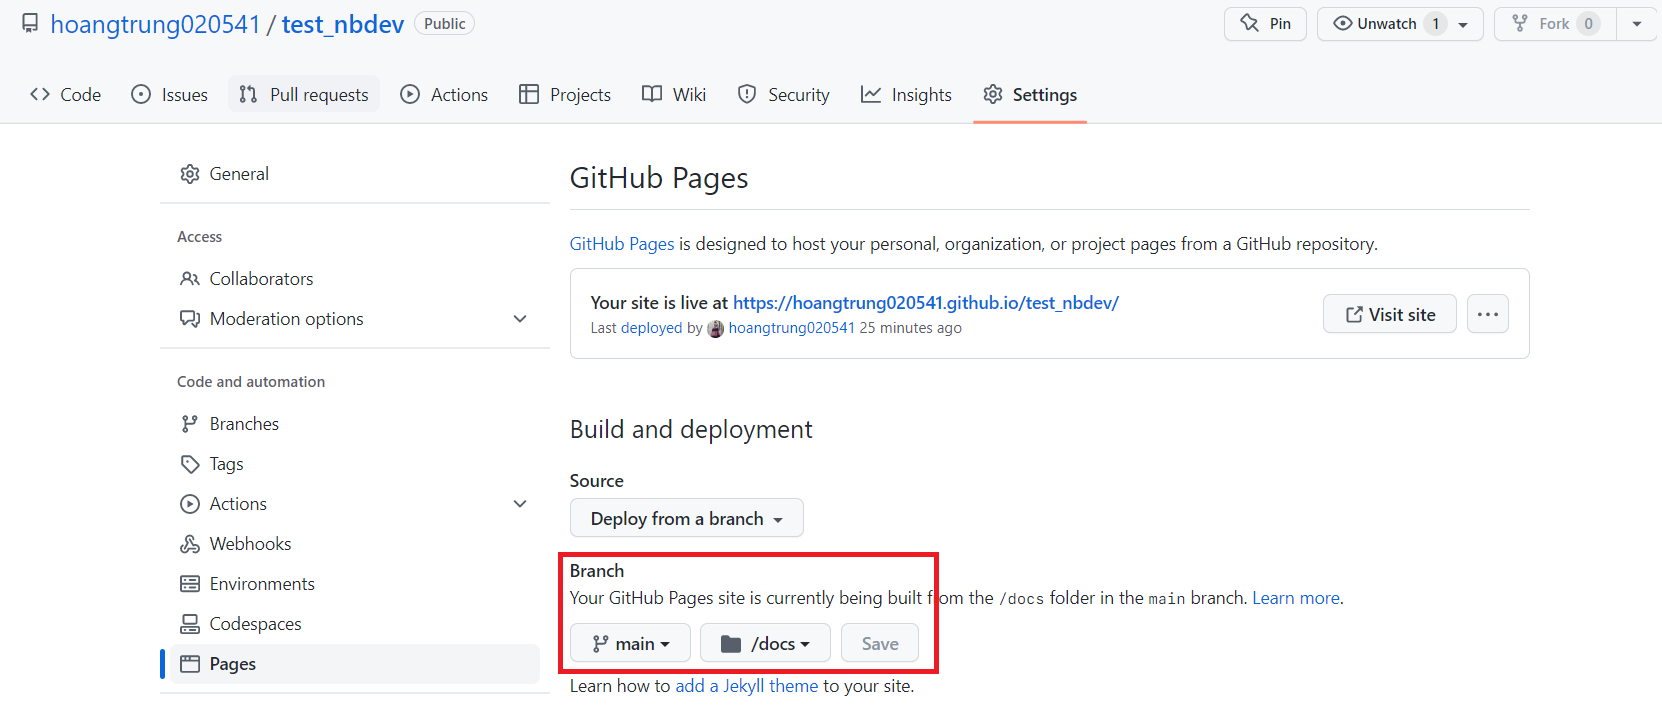Click the Environments server icon
This screenshot has height=711, width=1662.
pos(190,584)
